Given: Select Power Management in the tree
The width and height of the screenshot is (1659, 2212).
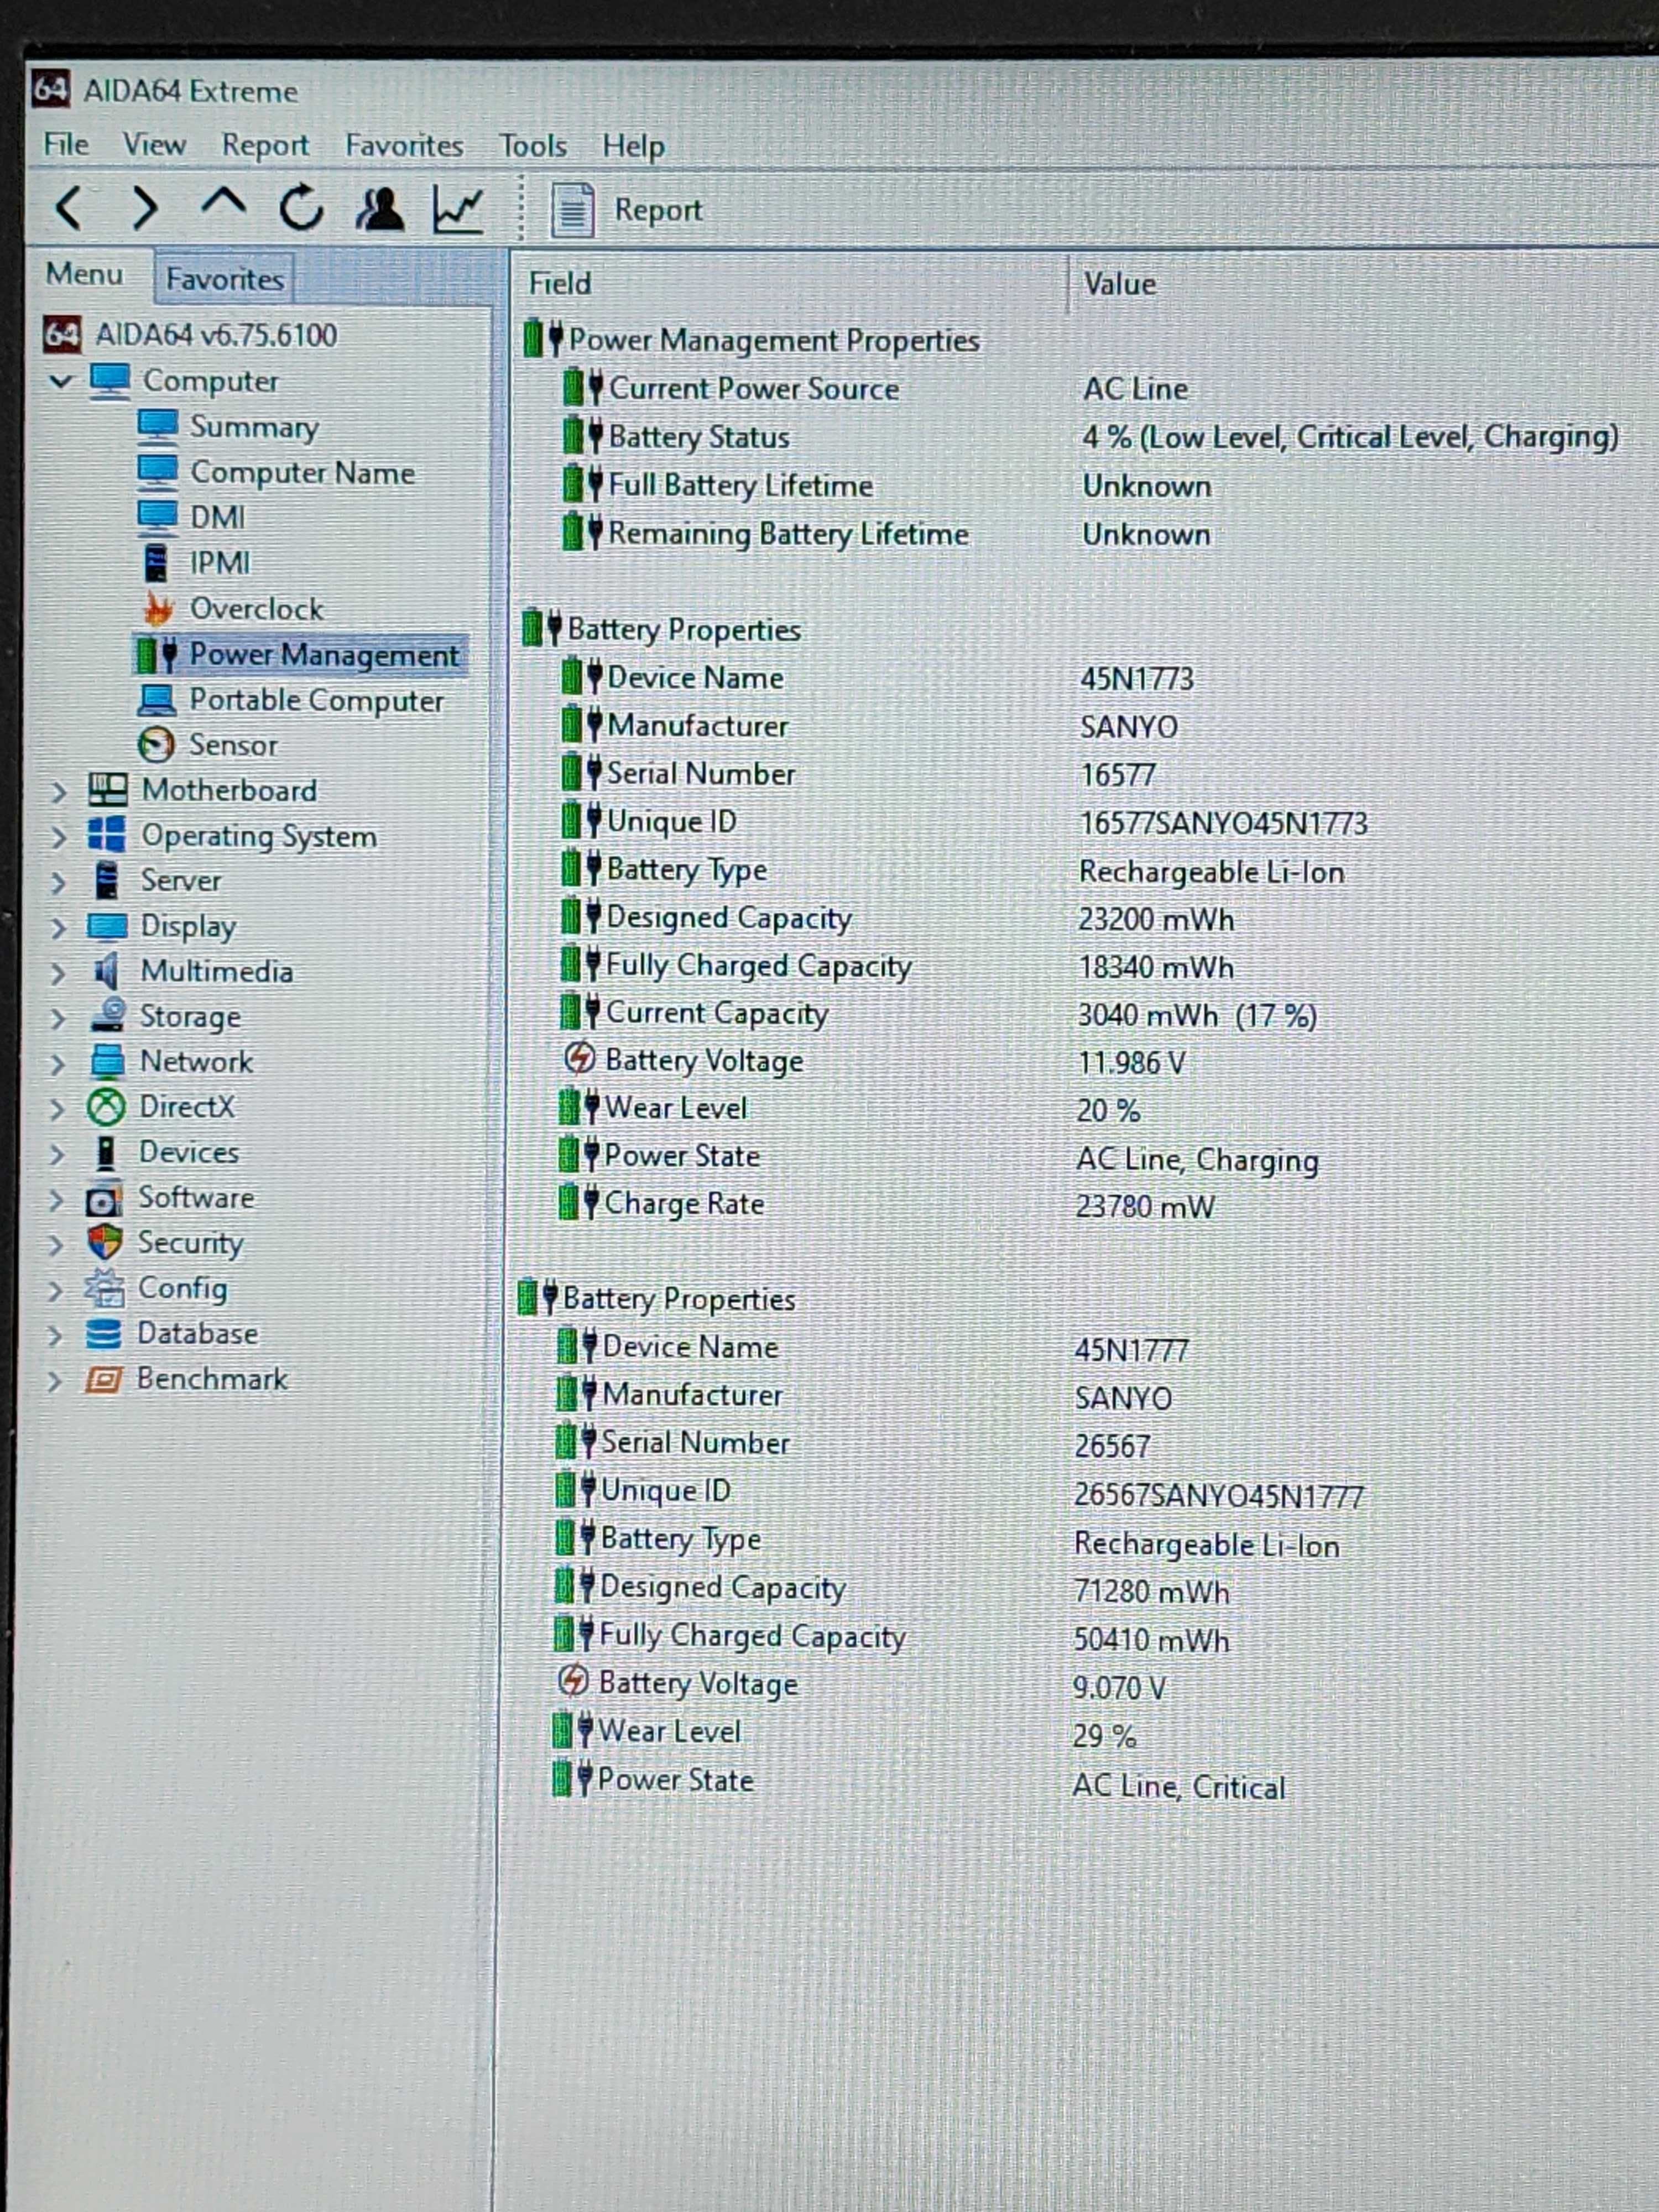Looking at the screenshot, I should [324, 655].
